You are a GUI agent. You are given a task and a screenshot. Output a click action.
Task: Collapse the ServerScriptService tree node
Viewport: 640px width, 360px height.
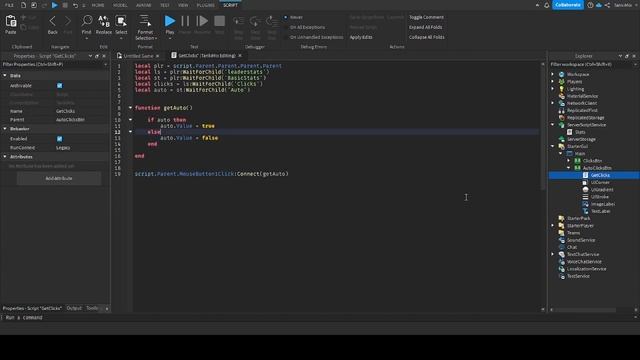click(553, 125)
